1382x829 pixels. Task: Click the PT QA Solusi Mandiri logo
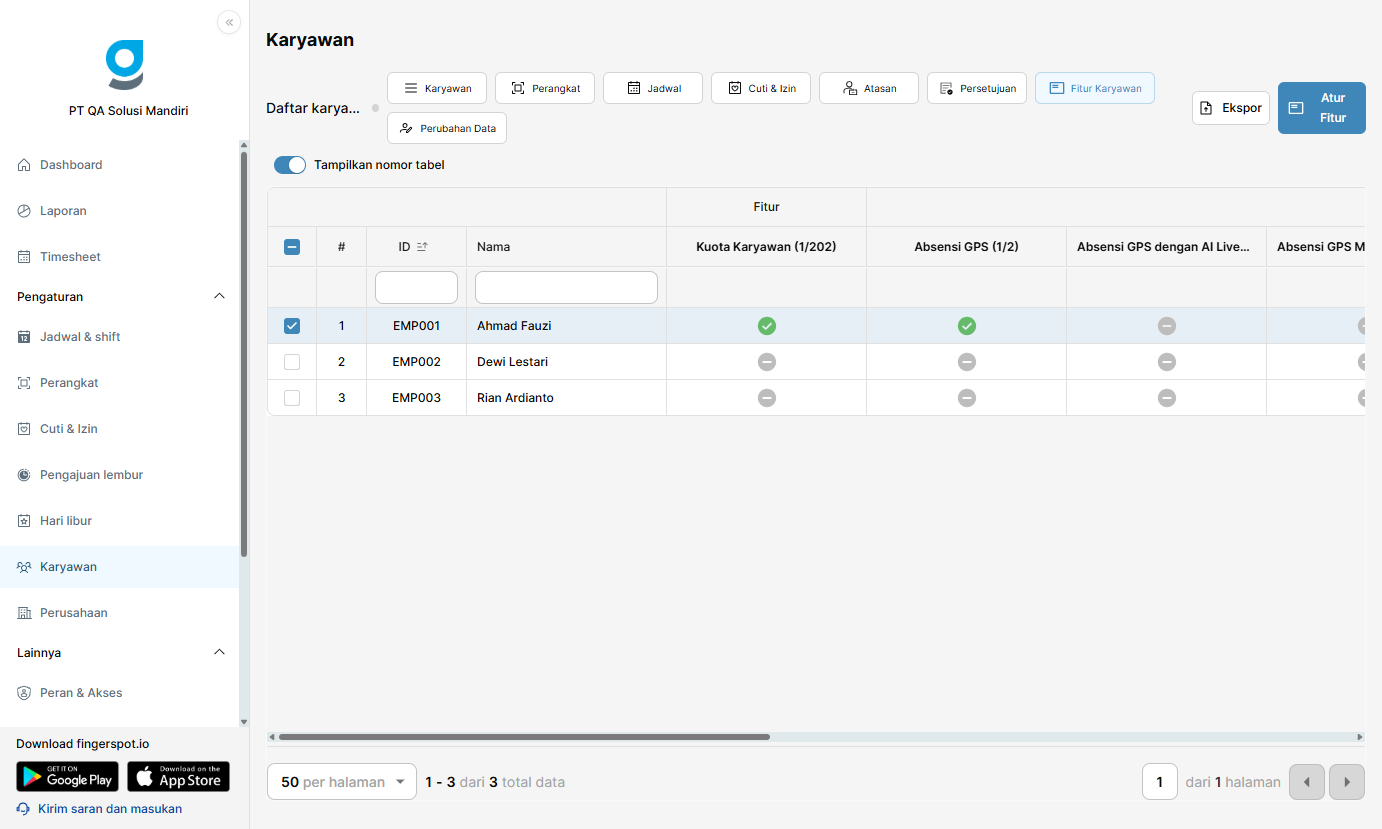click(x=125, y=65)
